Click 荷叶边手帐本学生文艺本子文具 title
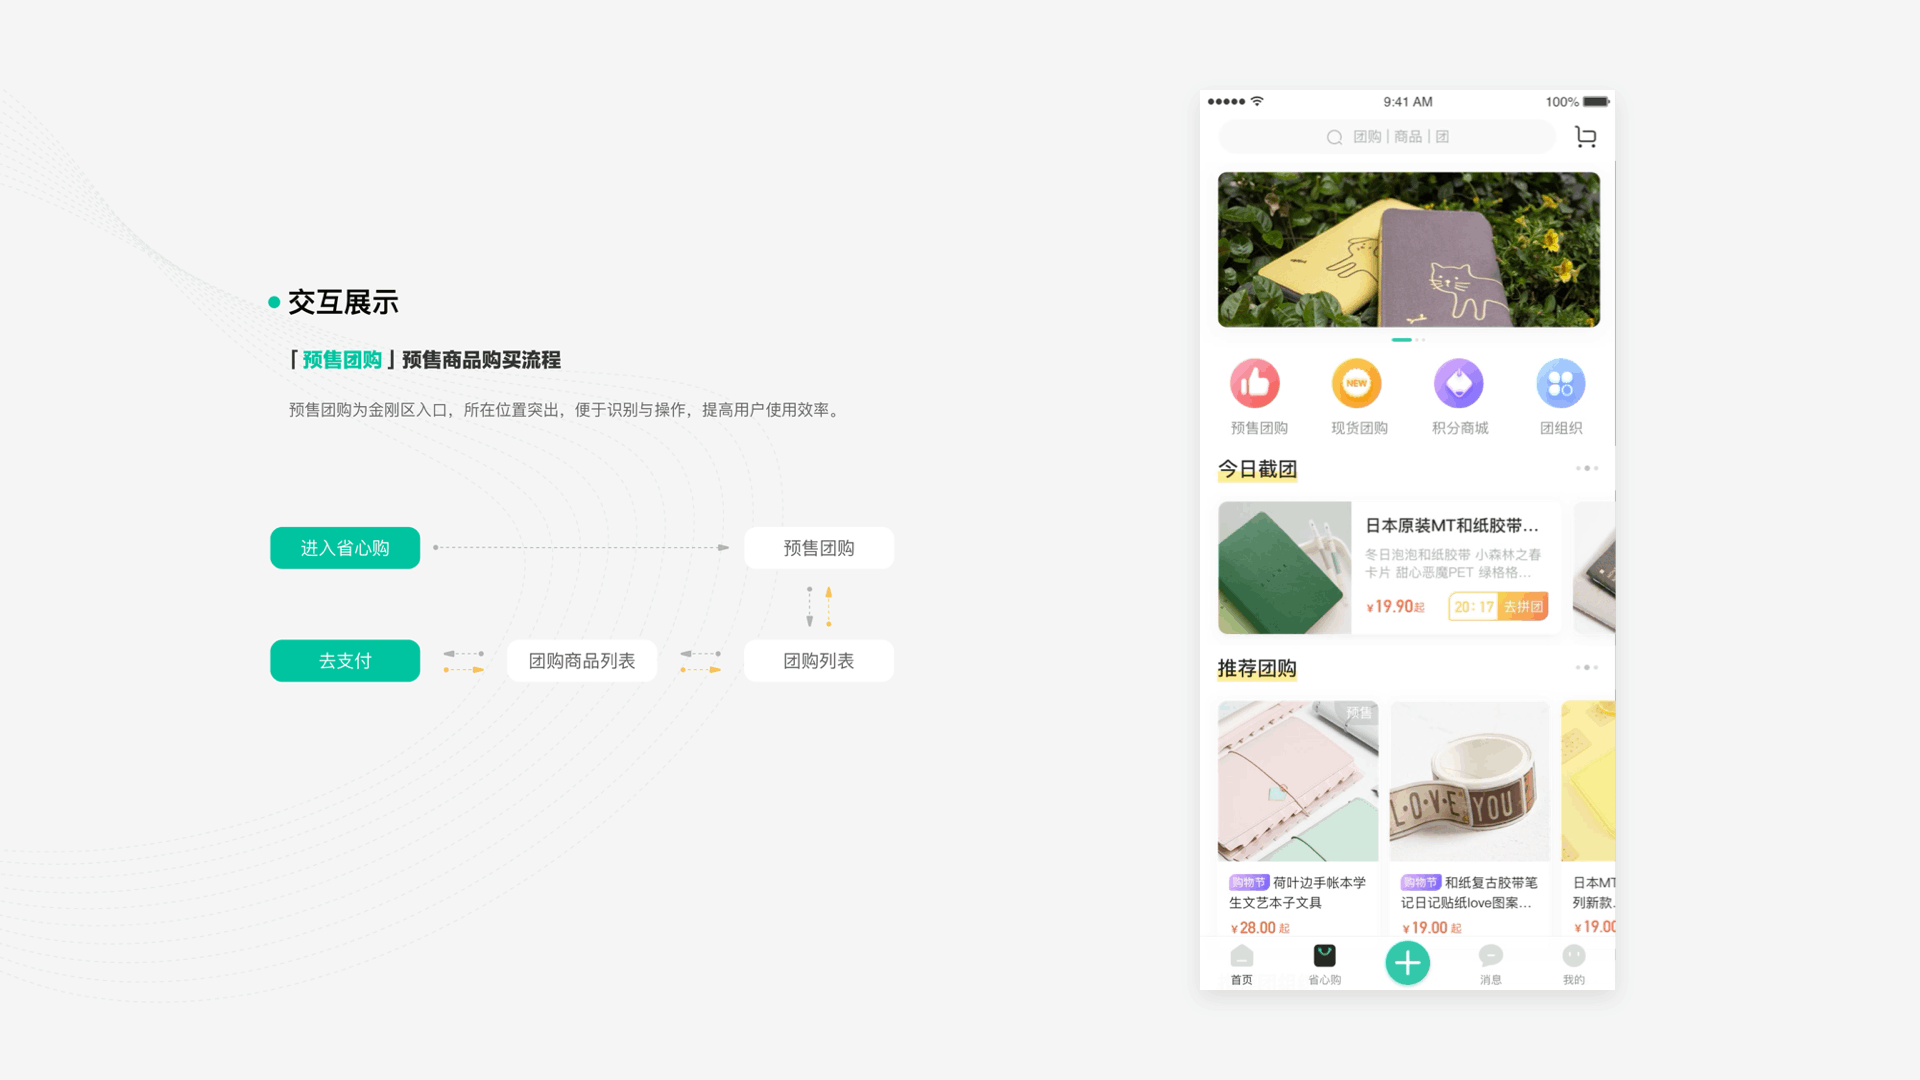 click(1298, 893)
